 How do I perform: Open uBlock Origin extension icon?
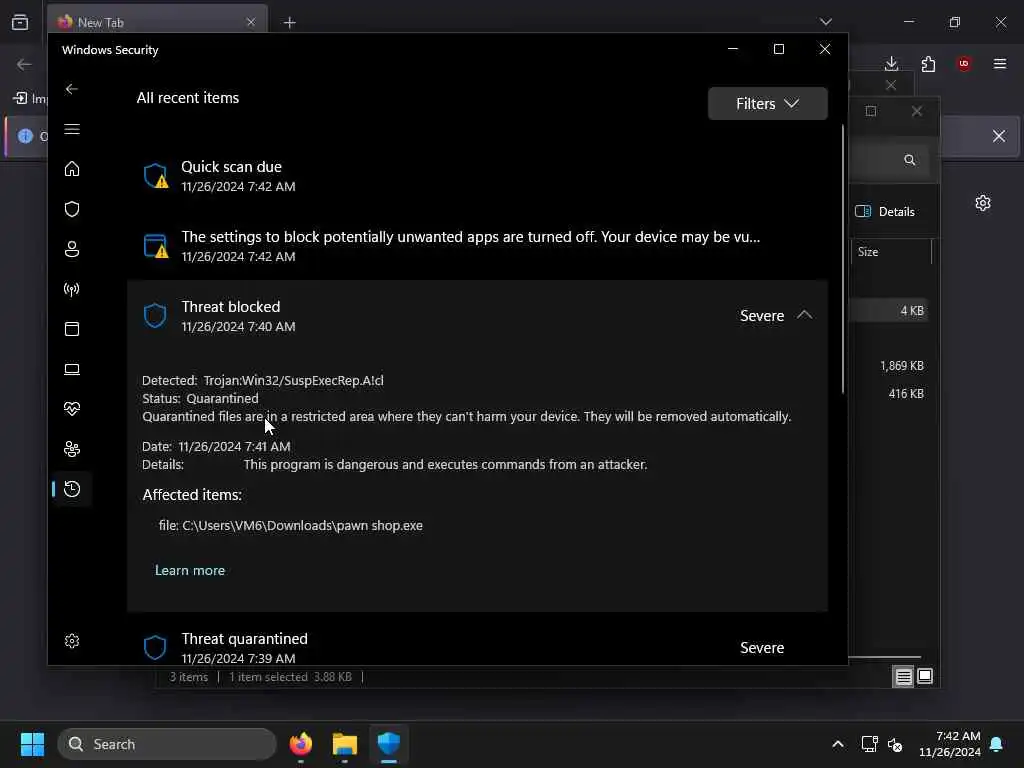click(x=964, y=63)
